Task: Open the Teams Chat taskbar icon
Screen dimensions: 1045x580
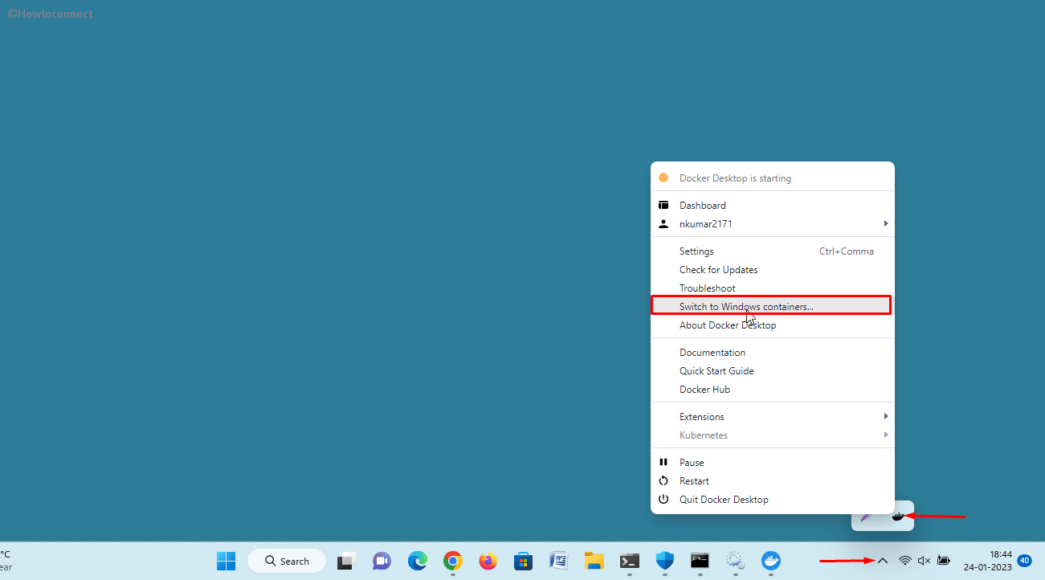Action: 381,561
